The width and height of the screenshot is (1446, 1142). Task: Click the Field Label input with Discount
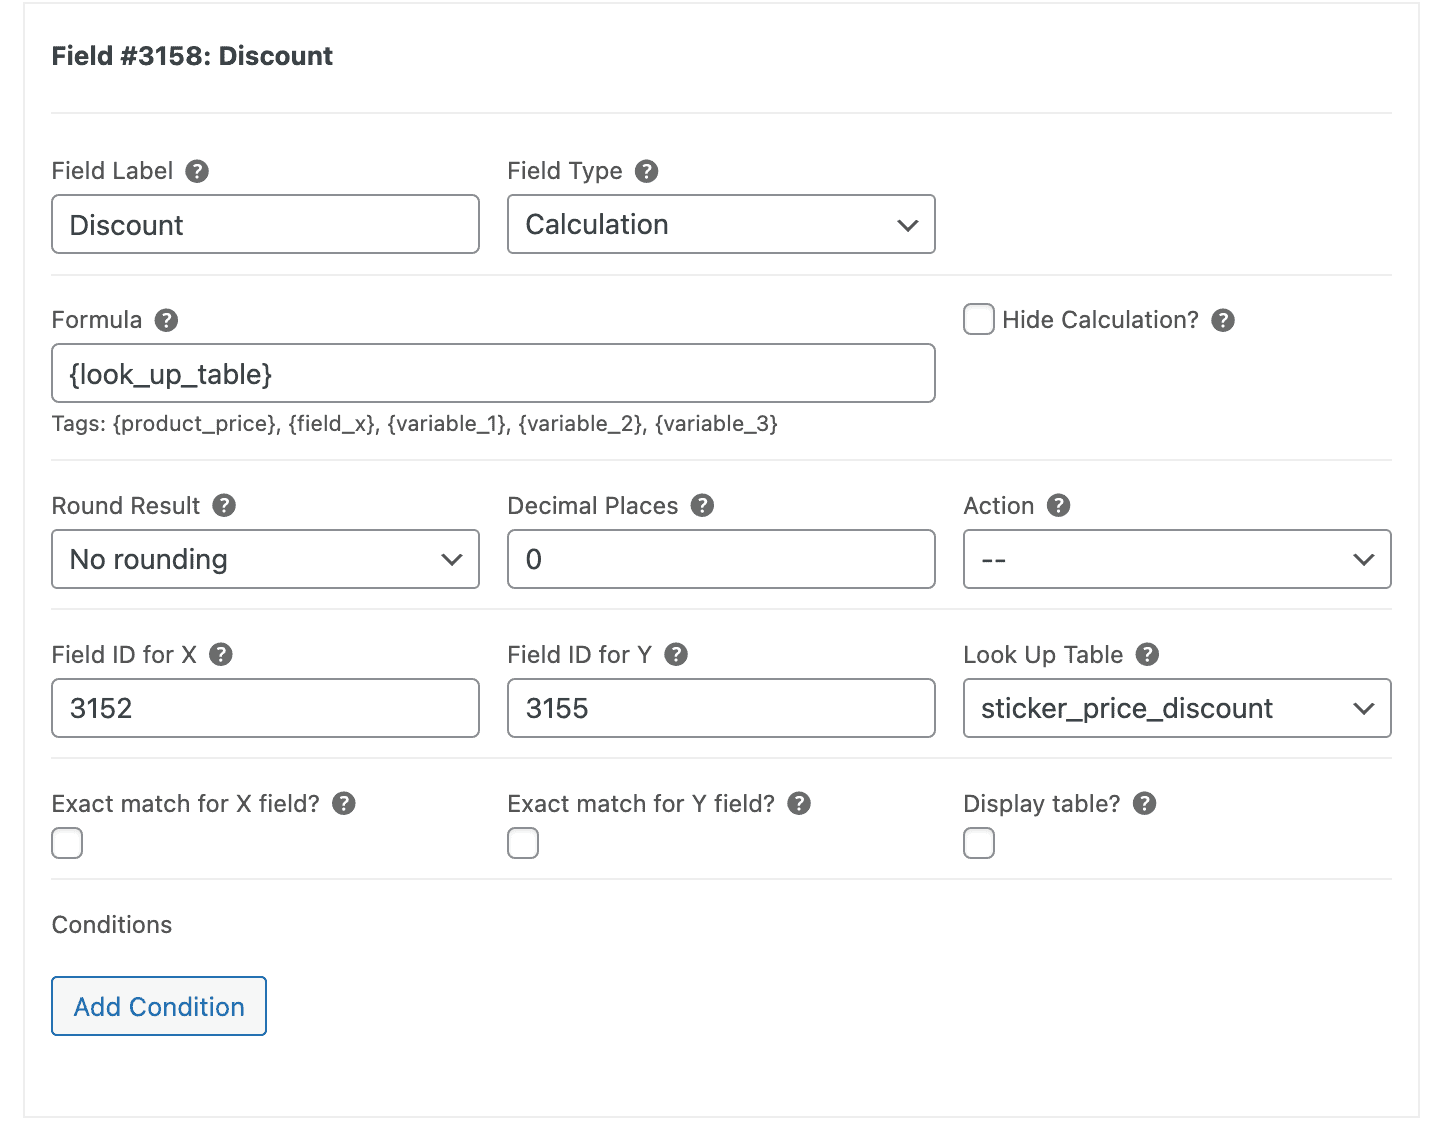point(265,224)
